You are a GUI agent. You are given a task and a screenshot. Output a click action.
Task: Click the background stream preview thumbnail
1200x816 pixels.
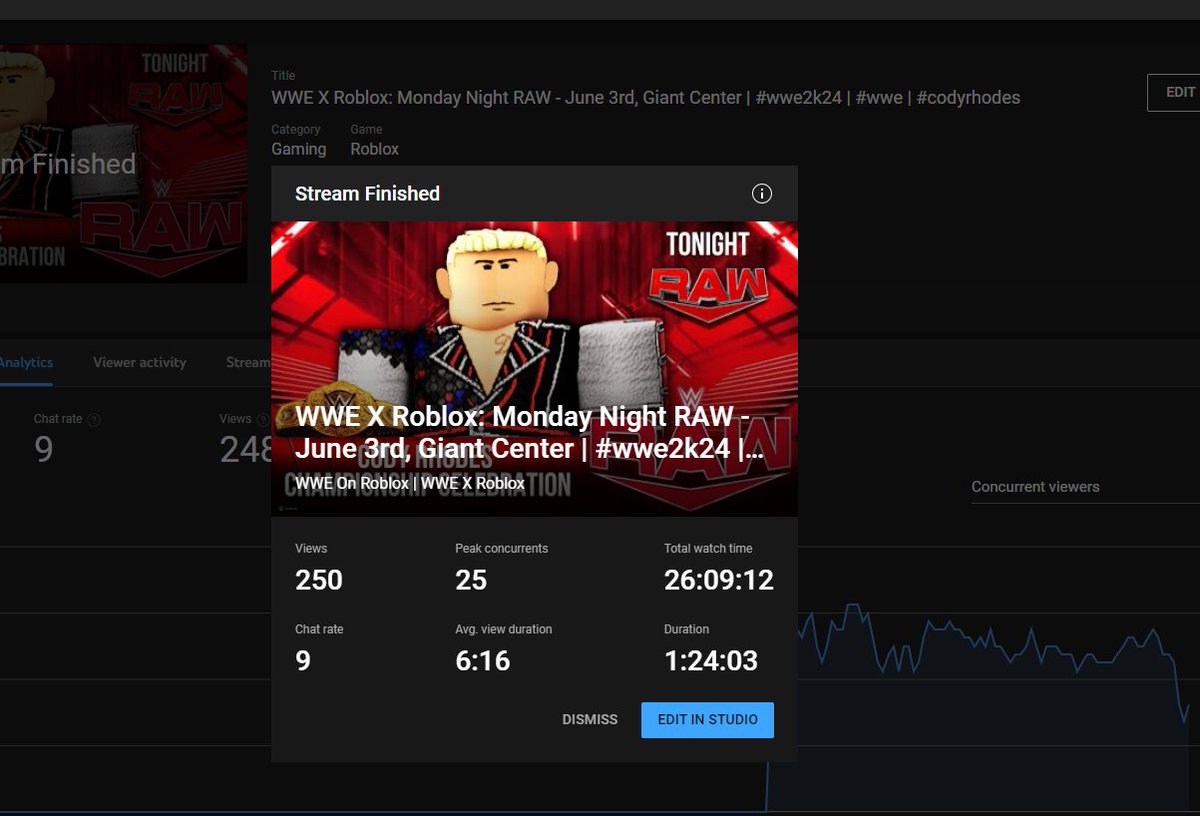tap(124, 163)
